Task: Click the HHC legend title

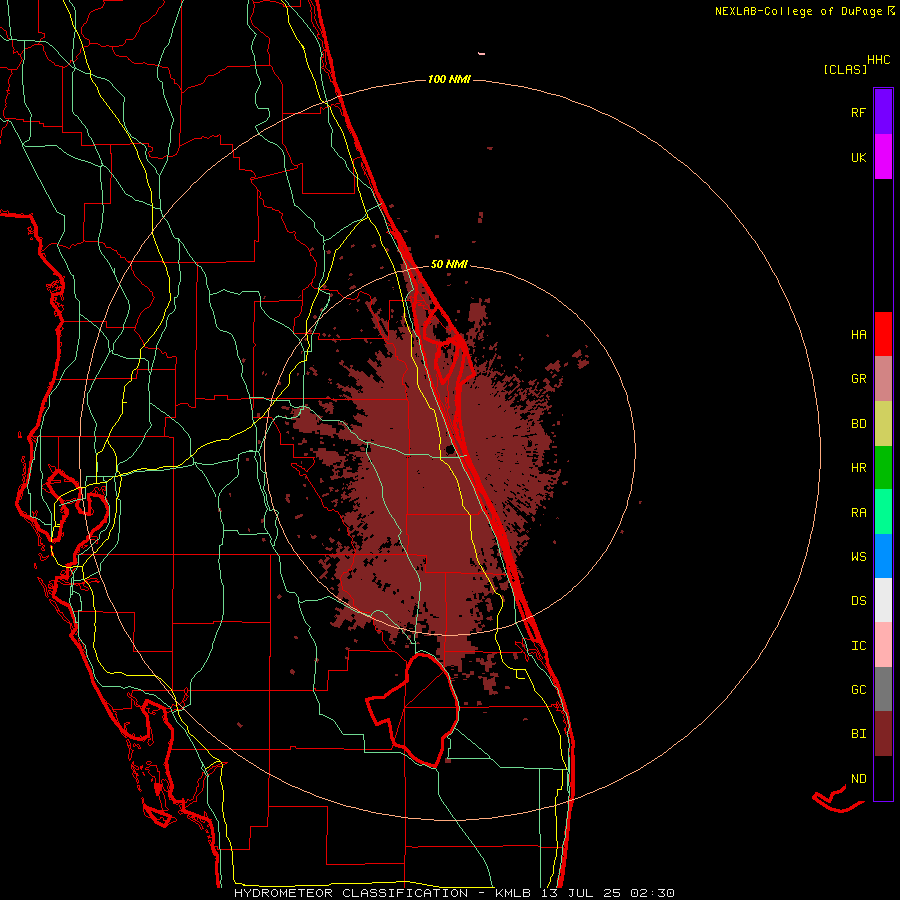Action: pos(879,60)
